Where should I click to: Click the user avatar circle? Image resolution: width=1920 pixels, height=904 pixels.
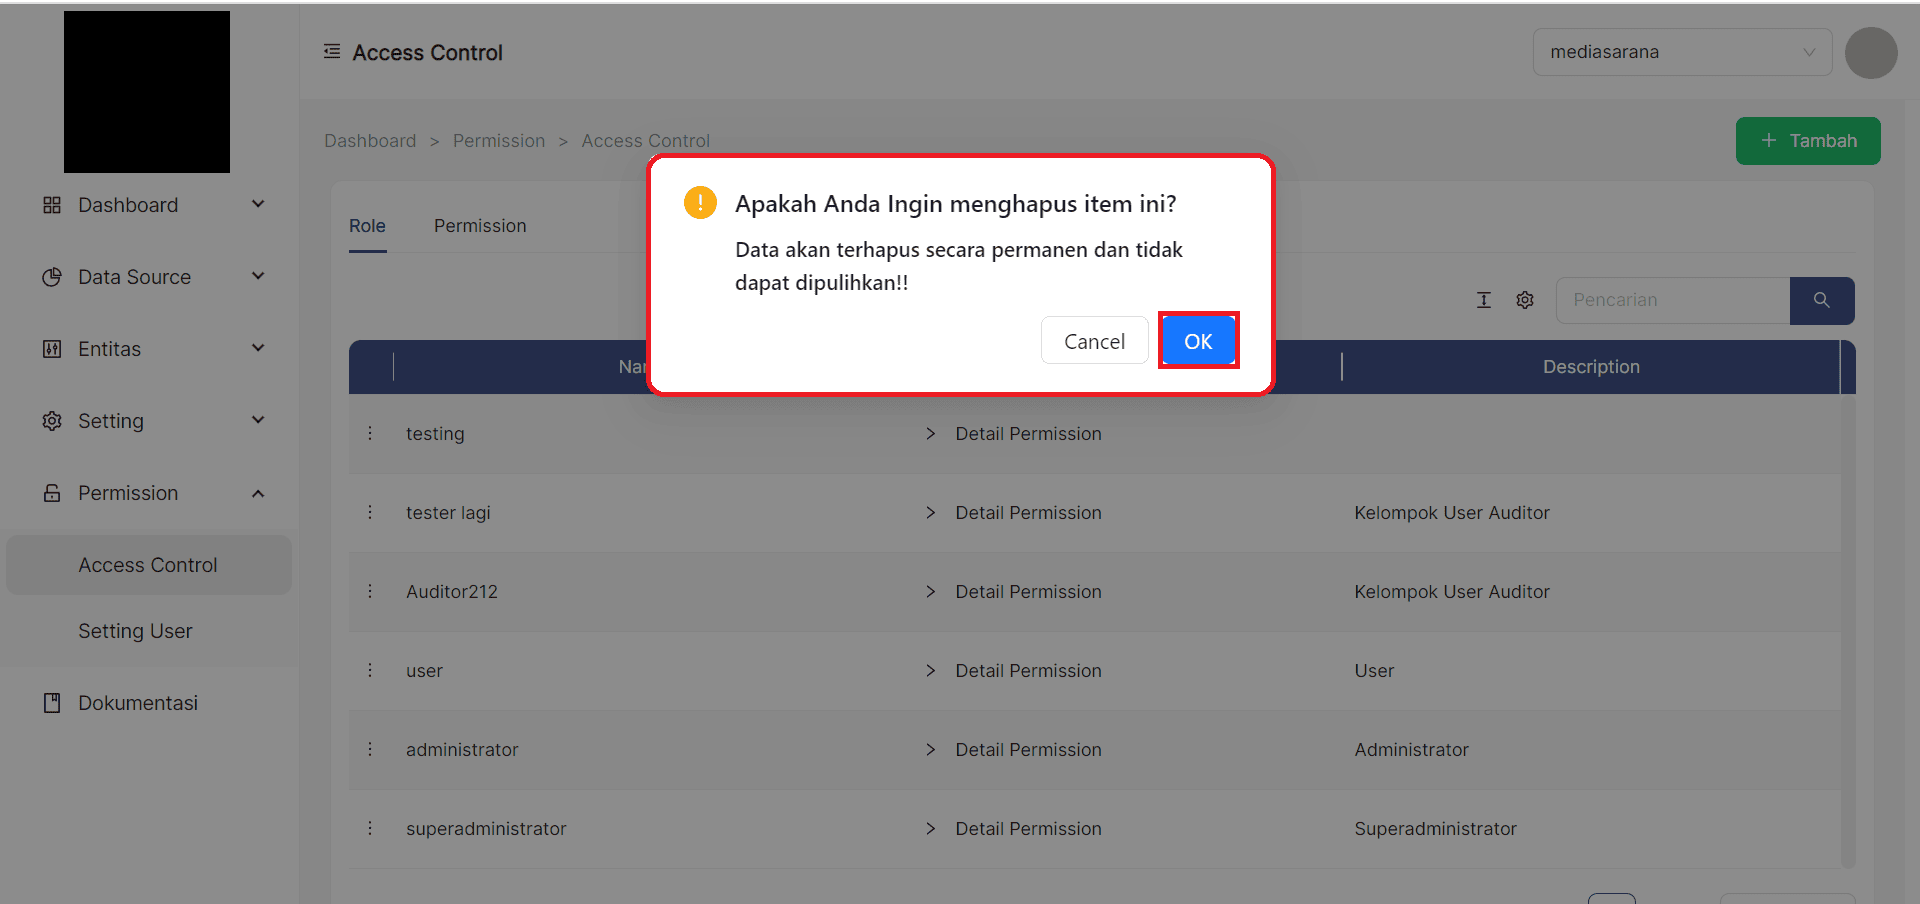[1870, 53]
